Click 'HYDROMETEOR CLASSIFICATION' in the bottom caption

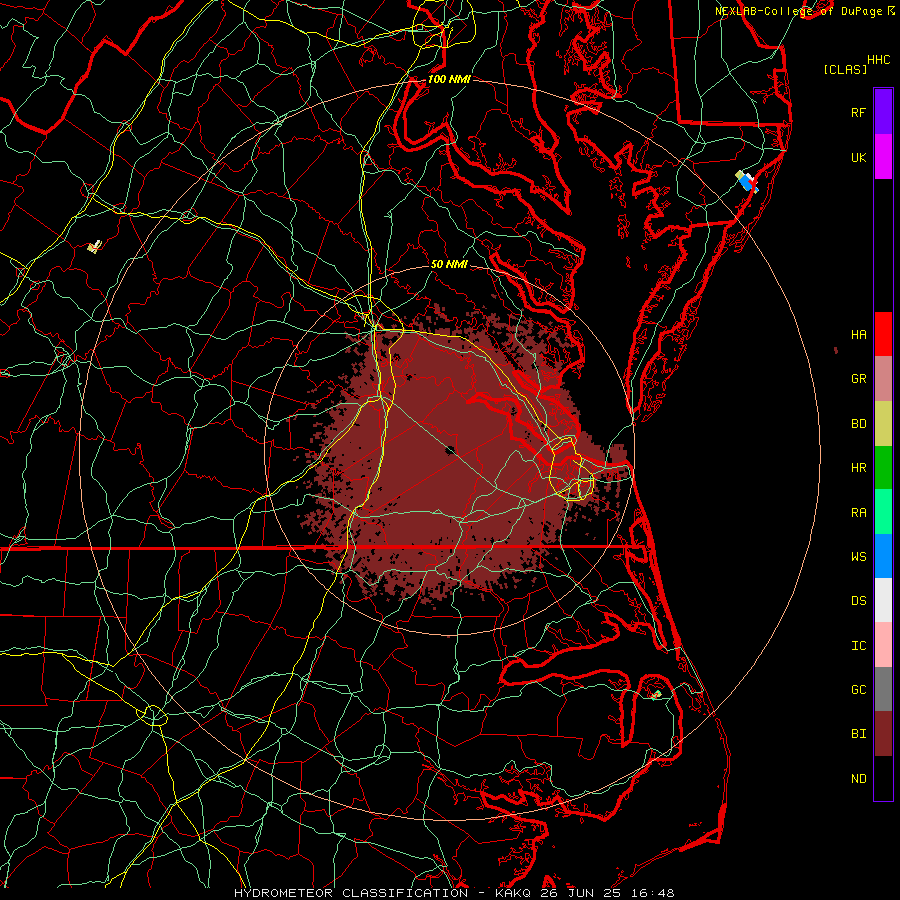pyautogui.click(x=351, y=893)
